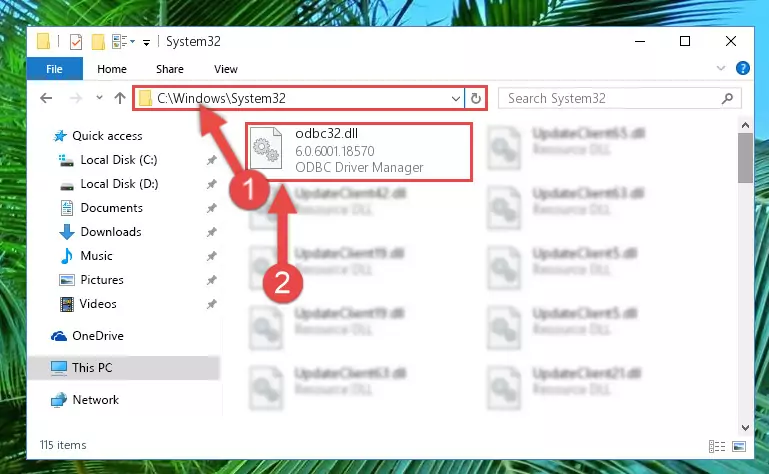Click the vertical scrollbar thumb
This screenshot has width=769, height=474.
745,158
